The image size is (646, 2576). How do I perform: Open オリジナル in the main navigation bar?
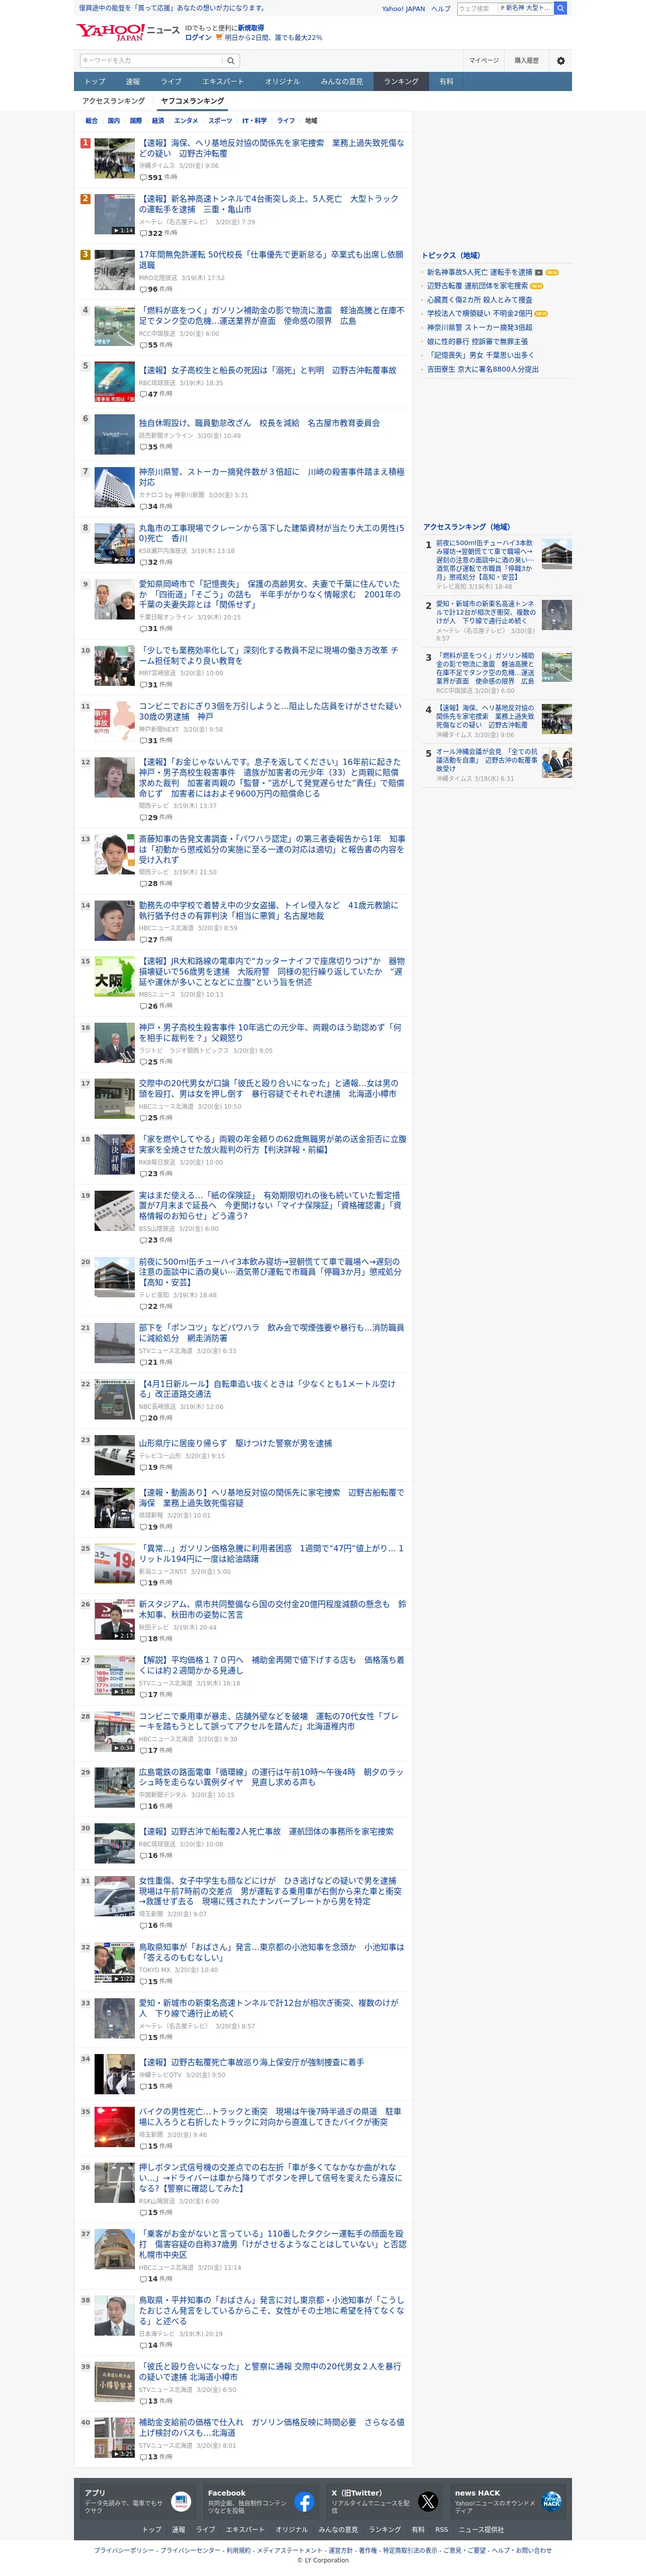click(x=282, y=81)
